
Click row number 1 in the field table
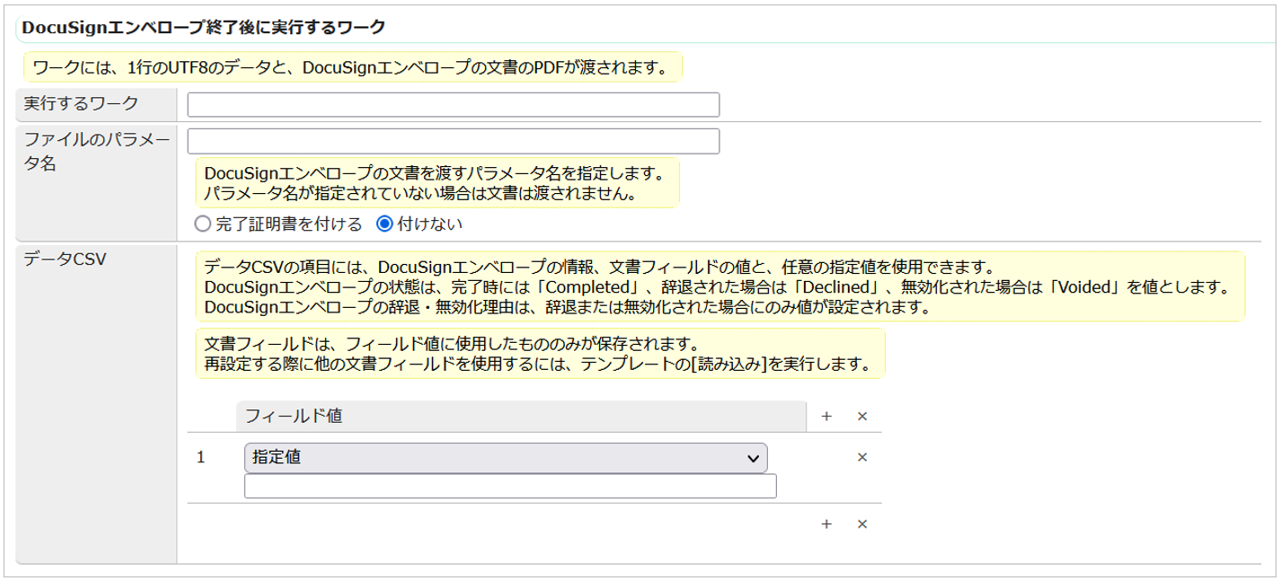tap(201, 457)
